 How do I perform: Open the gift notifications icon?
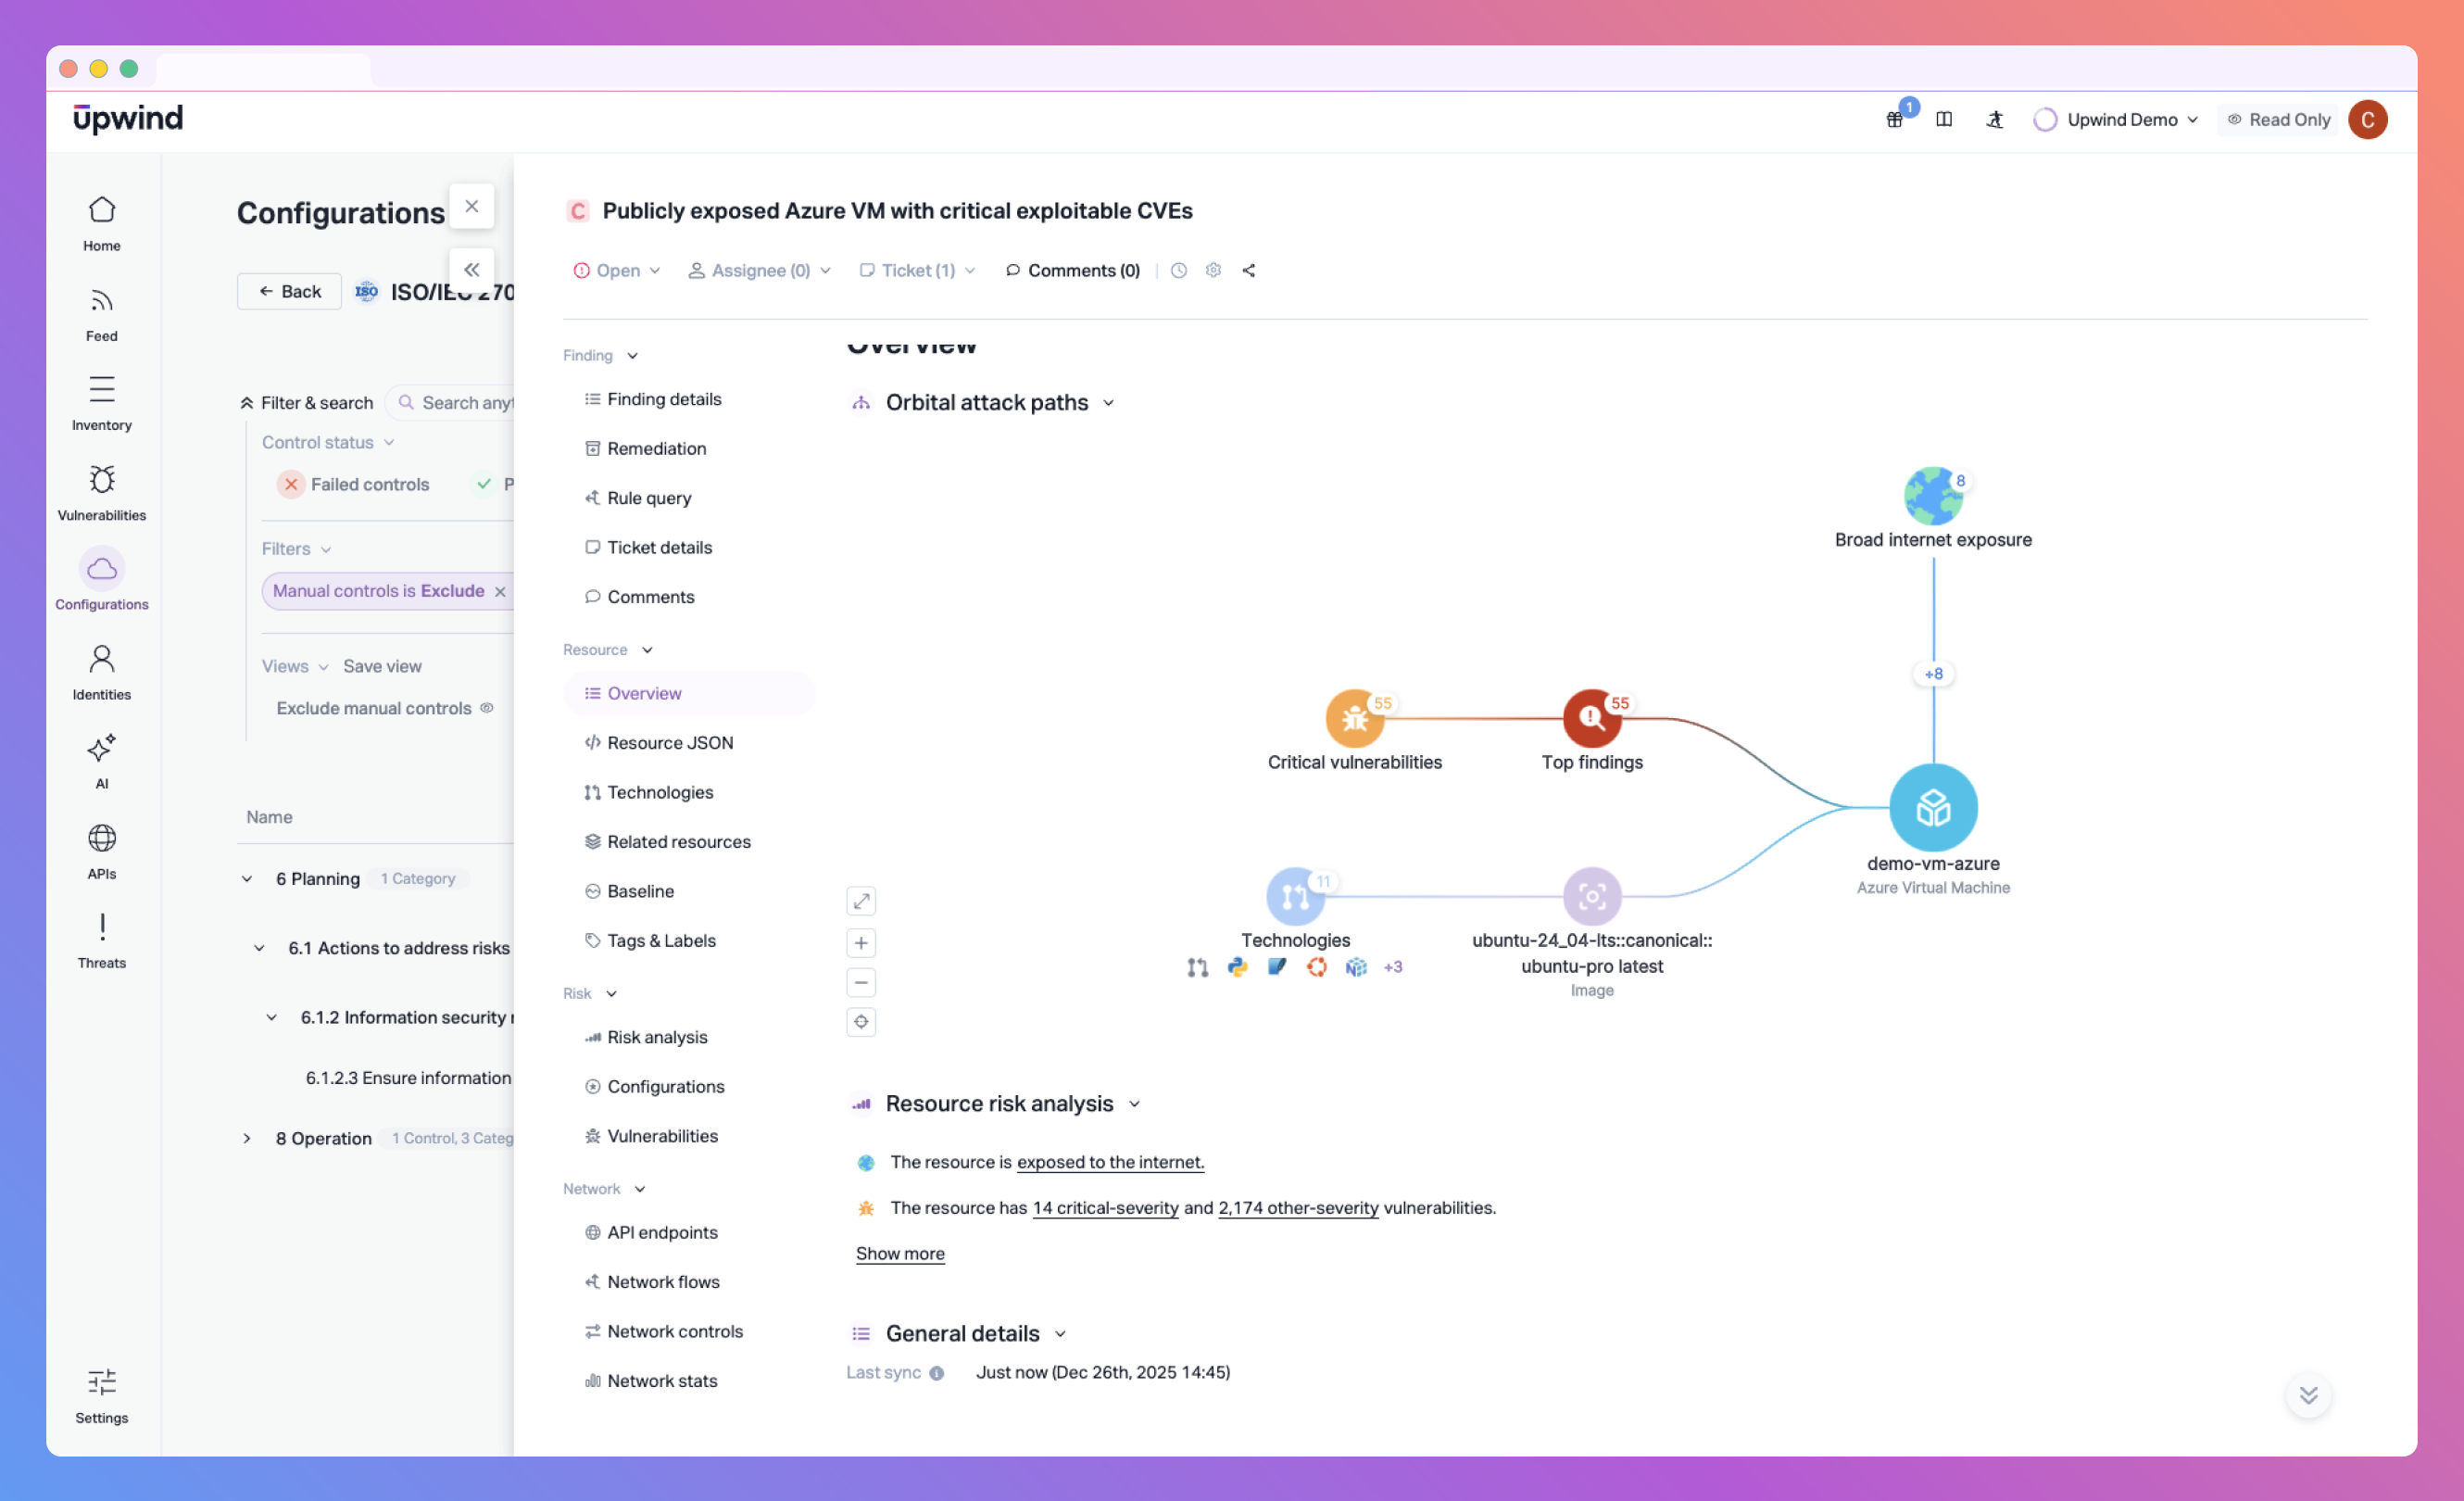1894,119
